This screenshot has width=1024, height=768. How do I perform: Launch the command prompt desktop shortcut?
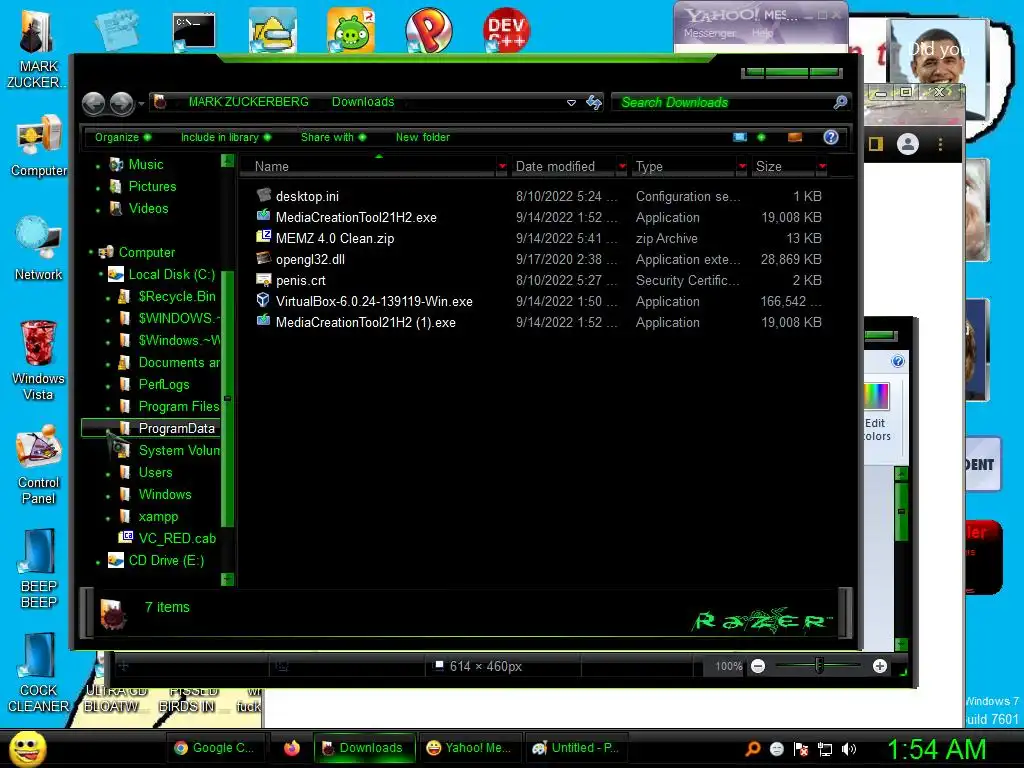(x=194, y=31)
